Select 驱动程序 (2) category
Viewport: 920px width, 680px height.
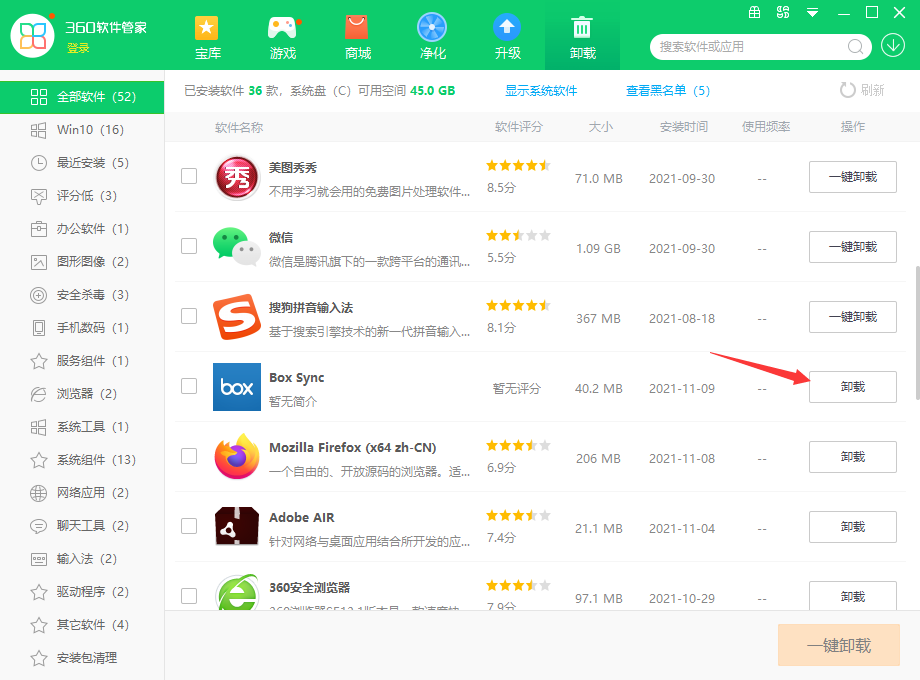click(x=82, y=591)
